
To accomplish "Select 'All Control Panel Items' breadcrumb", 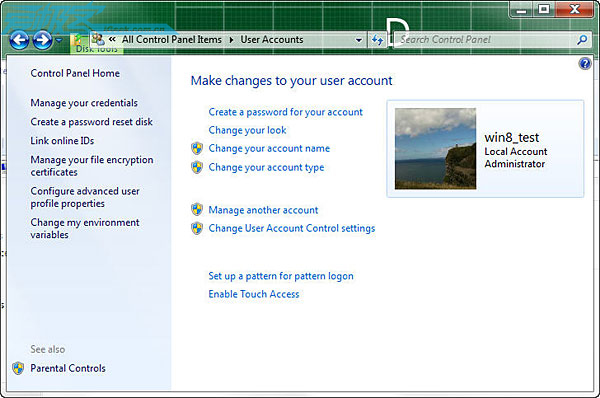I will point(172,40).
